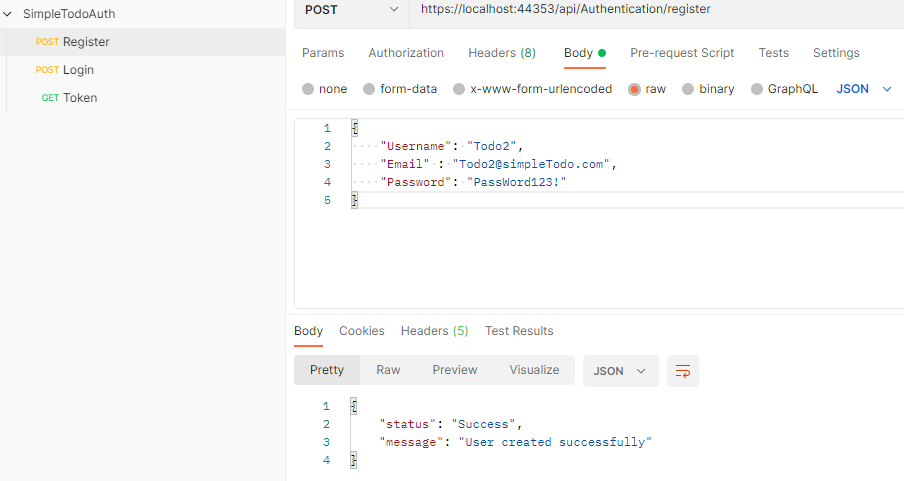
Task: Open the Settings tab
Action: click(836, 53)
